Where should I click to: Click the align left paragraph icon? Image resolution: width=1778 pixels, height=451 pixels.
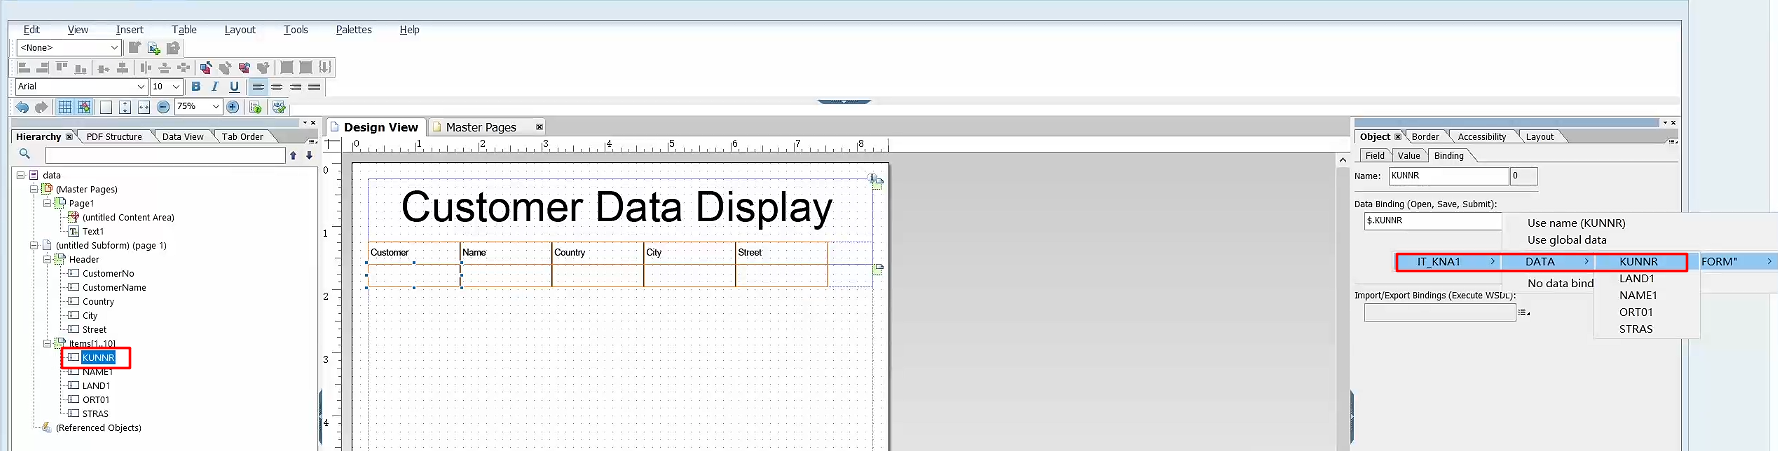[258, 87]
